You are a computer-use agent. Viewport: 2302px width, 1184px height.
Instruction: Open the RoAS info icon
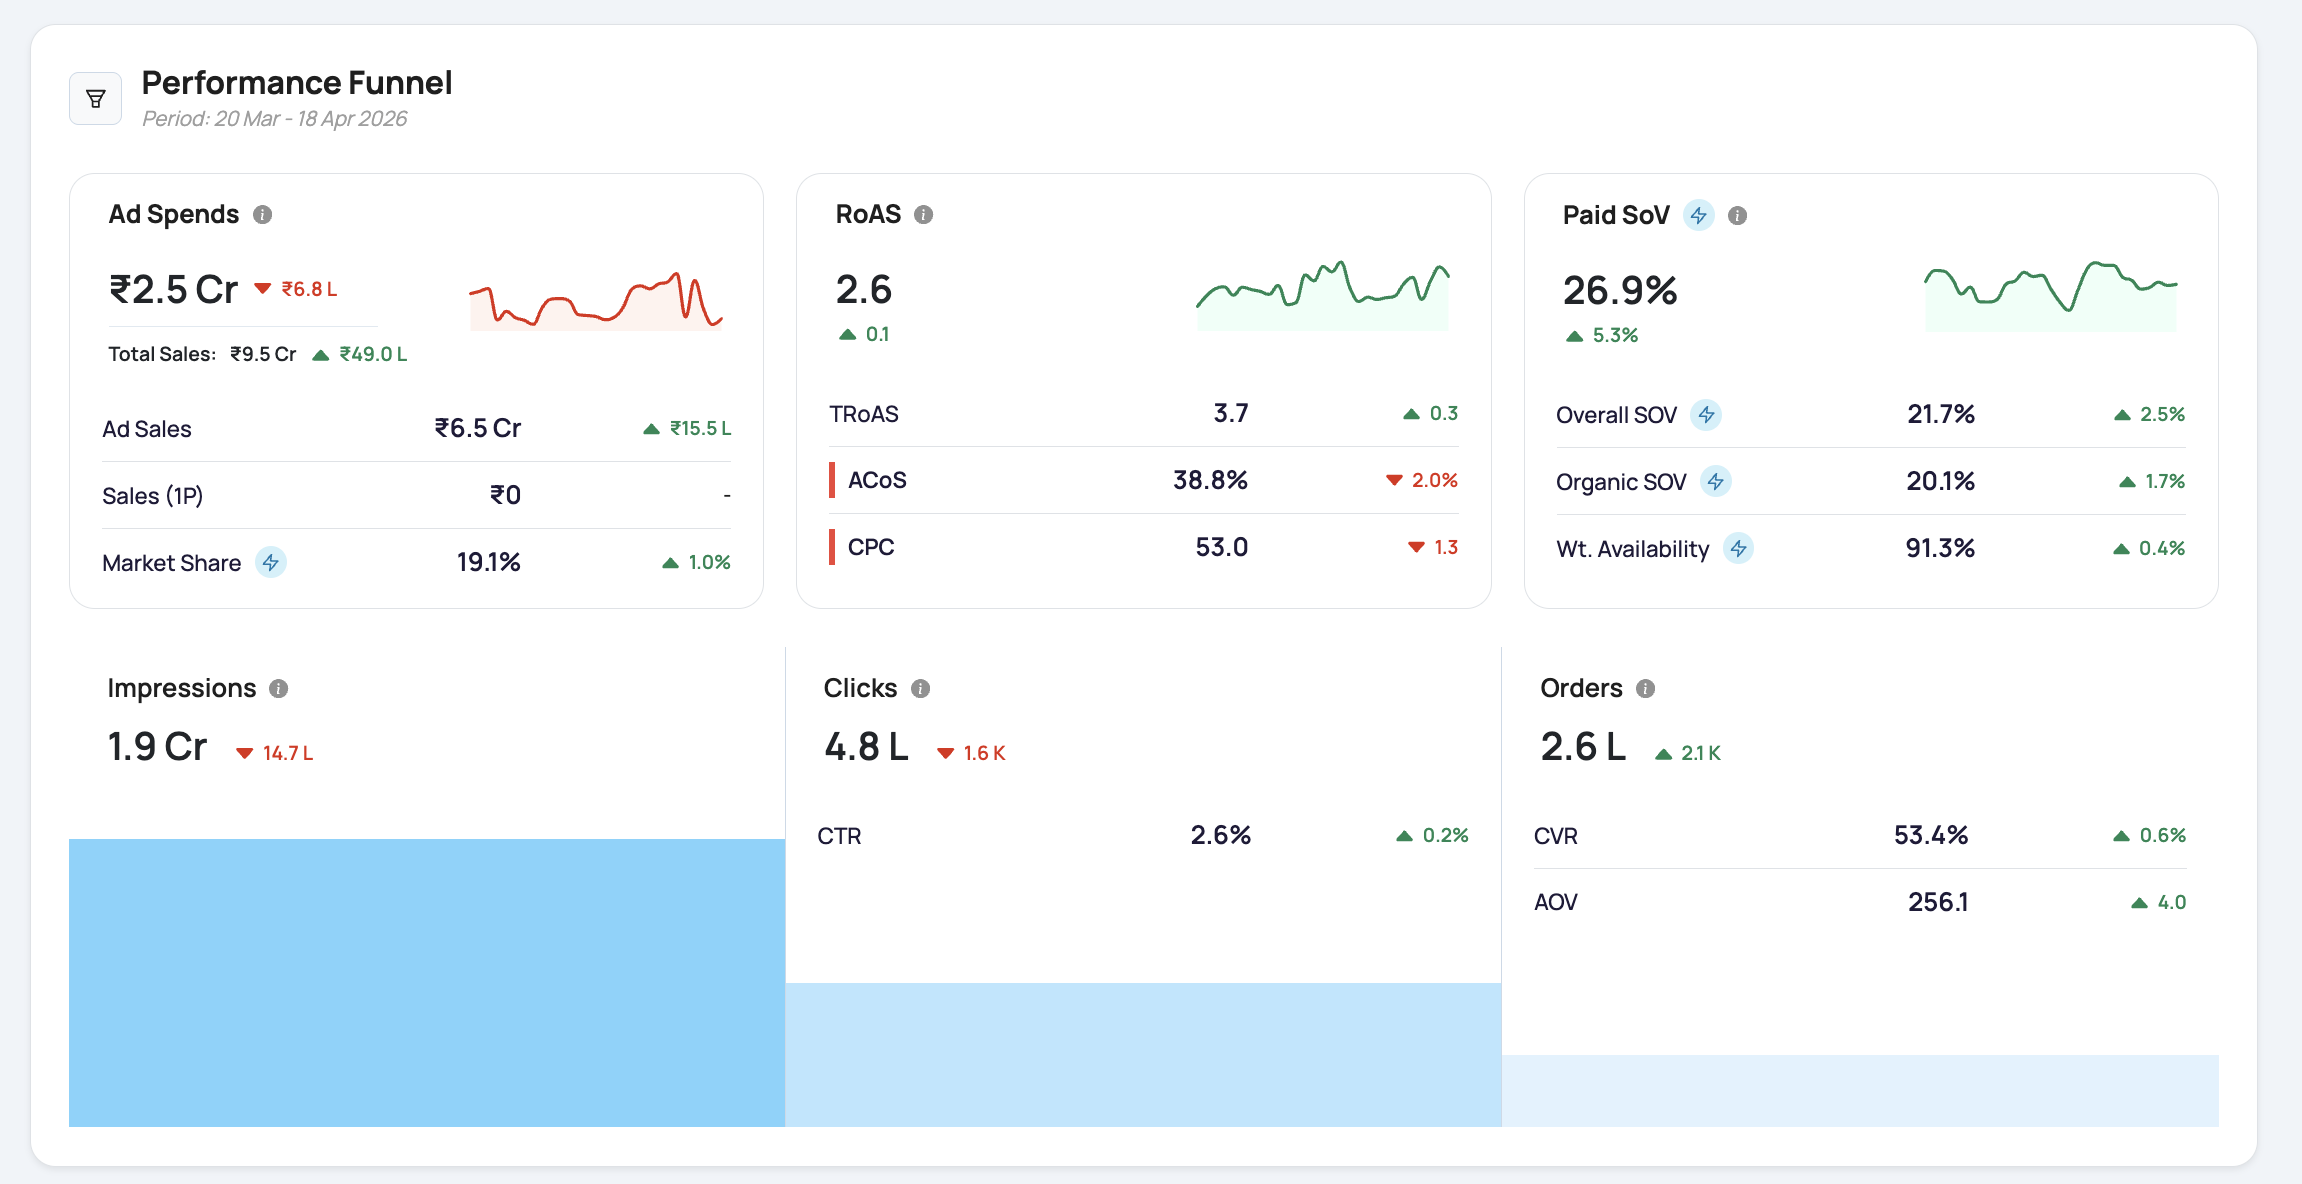click(924, 215)
